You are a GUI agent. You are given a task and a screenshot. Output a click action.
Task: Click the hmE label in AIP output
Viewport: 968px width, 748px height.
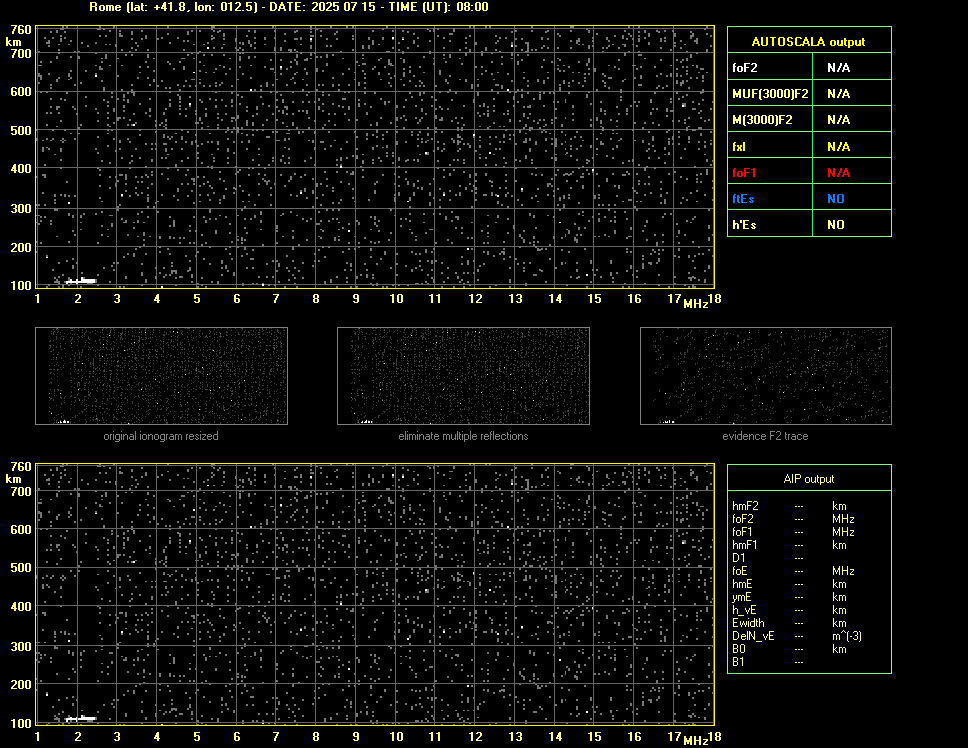tap(742, 584)
